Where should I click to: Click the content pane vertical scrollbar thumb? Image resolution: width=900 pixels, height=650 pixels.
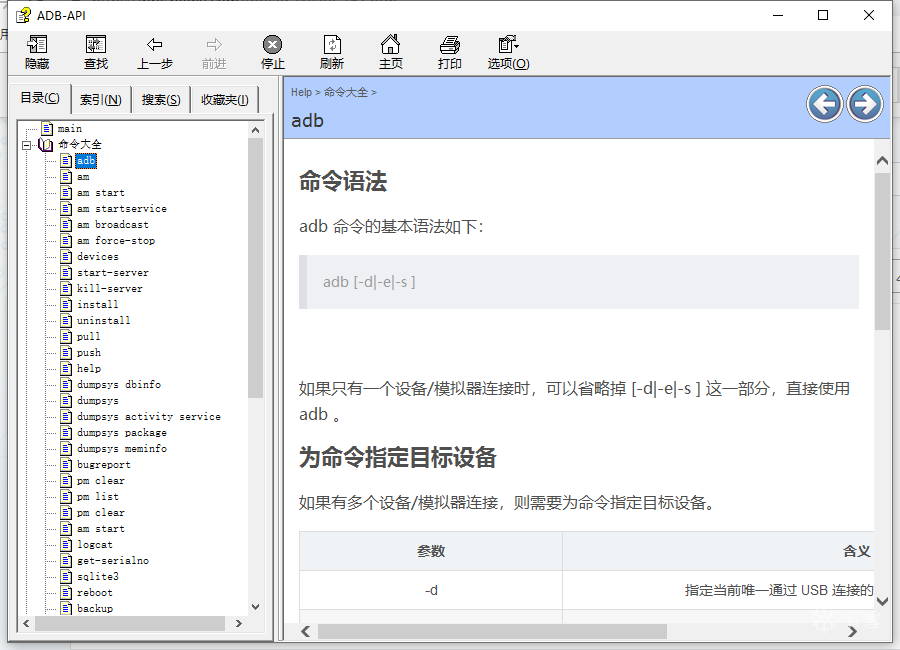click(882, 252)
